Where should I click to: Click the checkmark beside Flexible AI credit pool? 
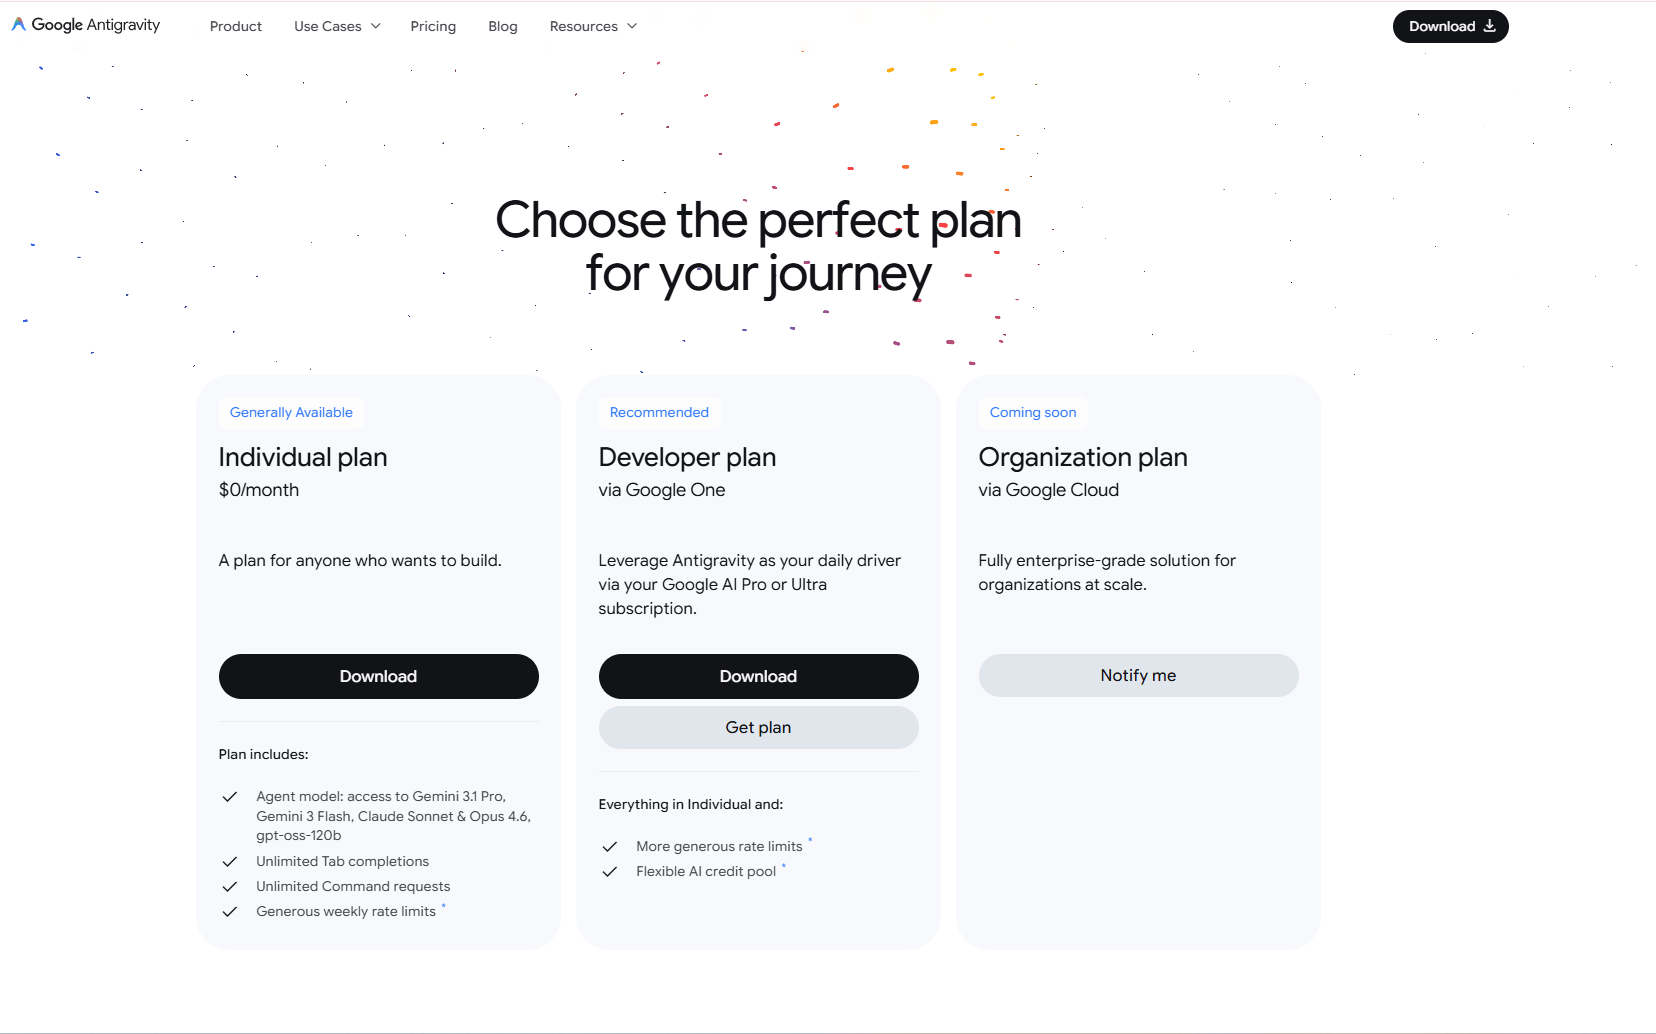610,872
